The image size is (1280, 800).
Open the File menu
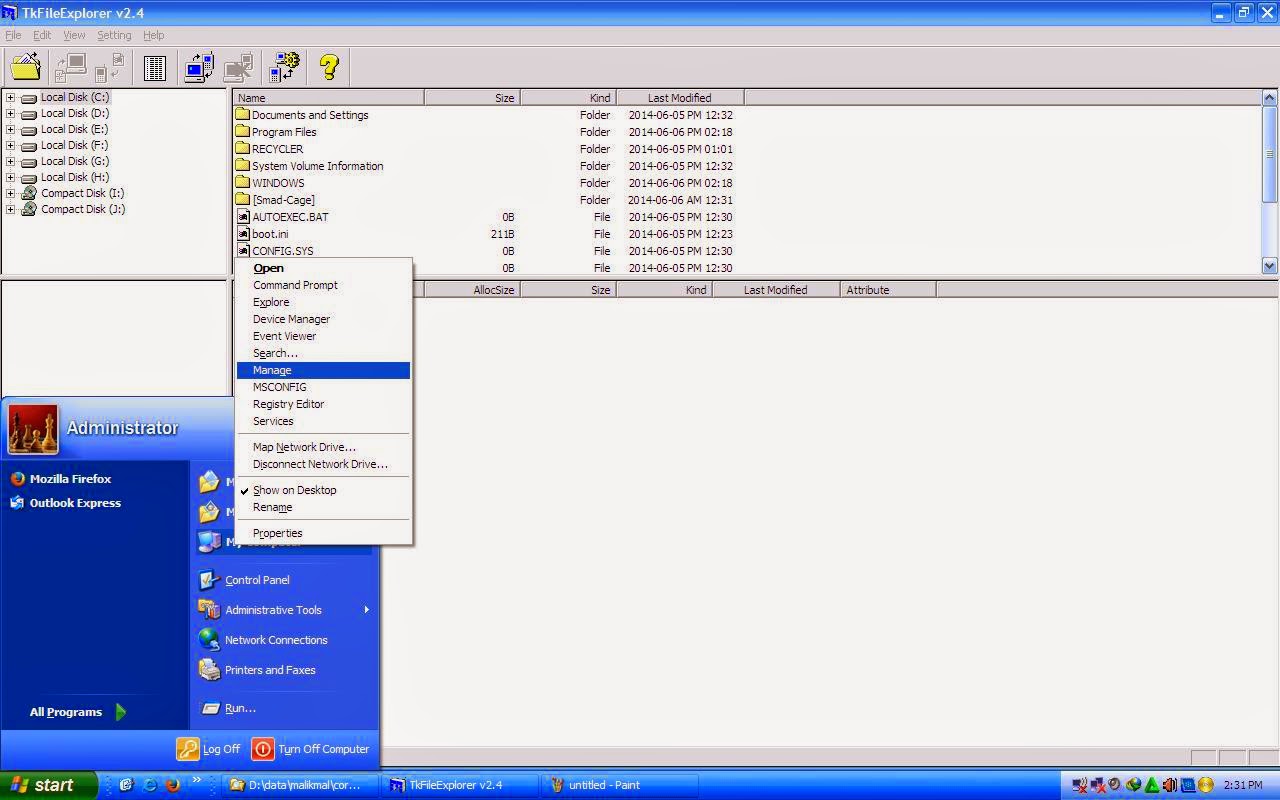click(x=13, y=35)
